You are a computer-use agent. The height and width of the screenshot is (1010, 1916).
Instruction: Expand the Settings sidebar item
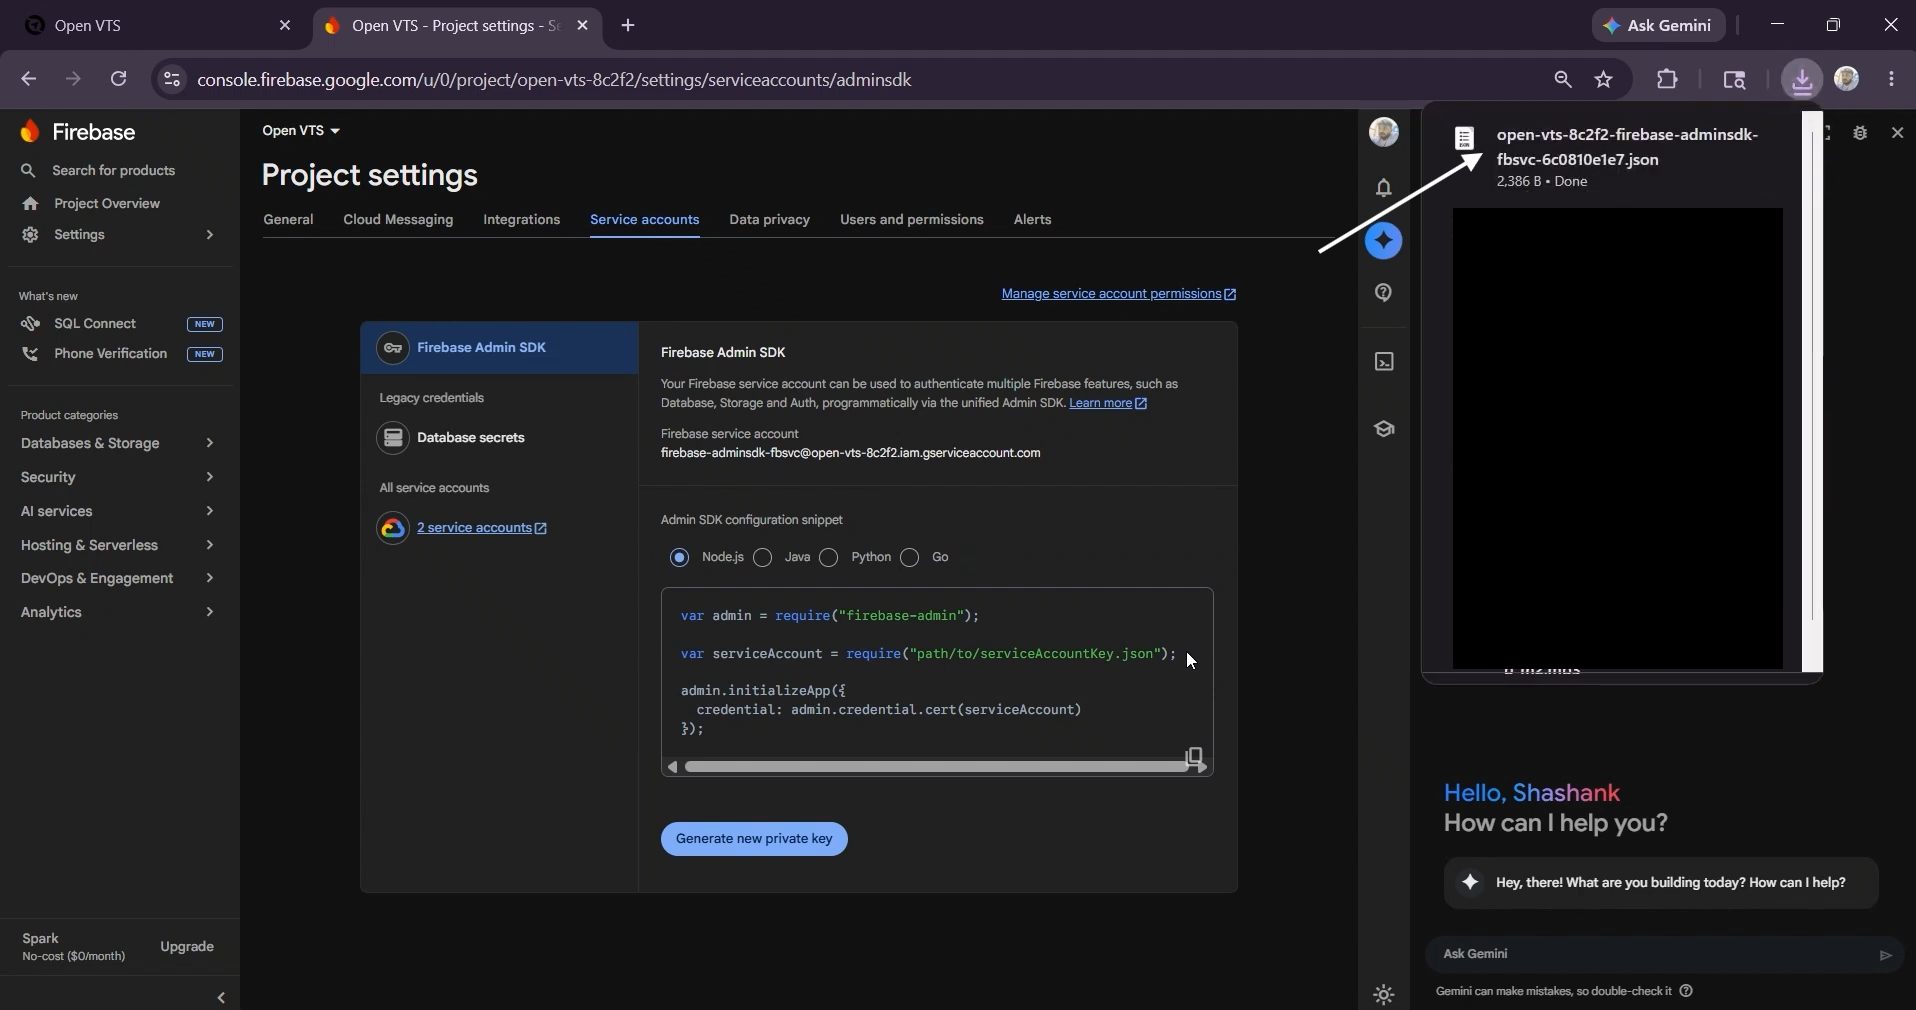210,235
